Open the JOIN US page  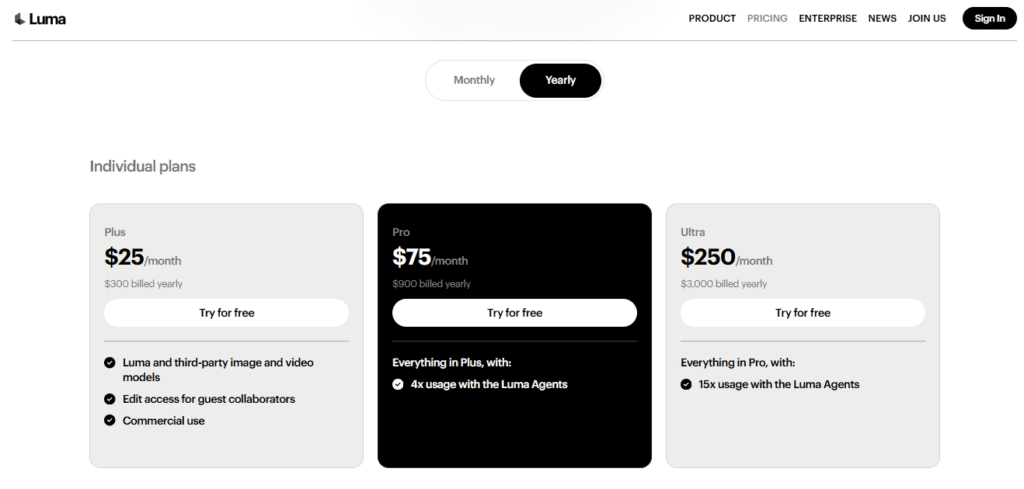point(927,18)
